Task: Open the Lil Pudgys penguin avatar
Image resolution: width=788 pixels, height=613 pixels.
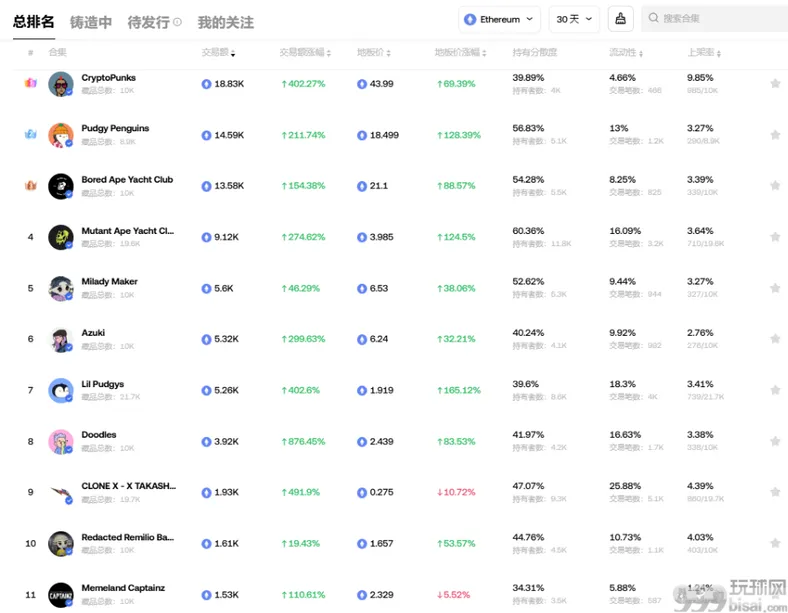Action: (61, 390)
